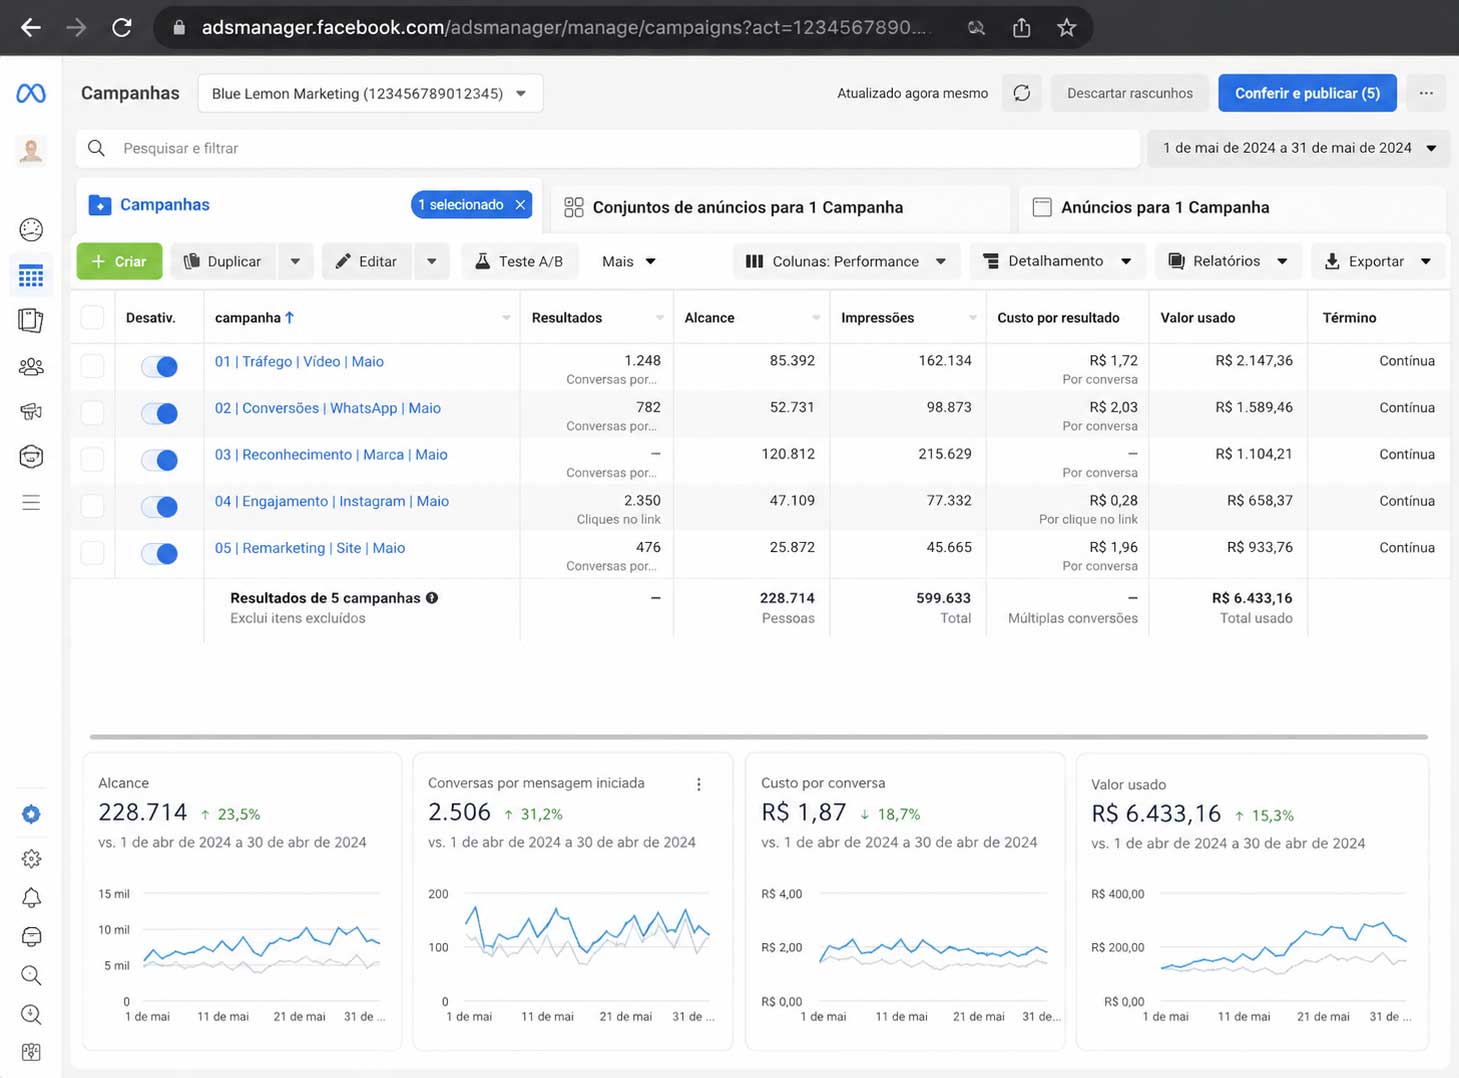Open the billing icon below the megaphone

point(31,456)
